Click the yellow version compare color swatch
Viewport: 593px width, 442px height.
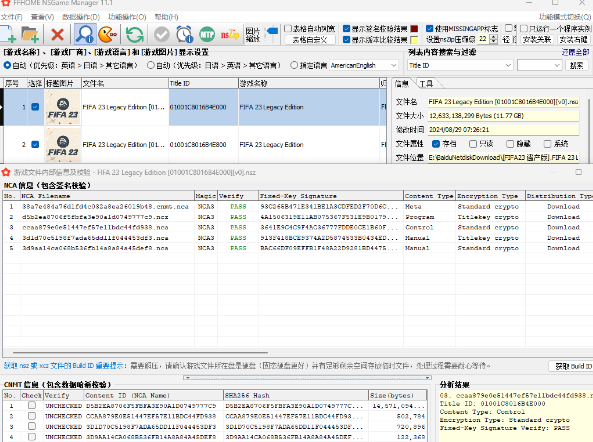tap(414, 39)
